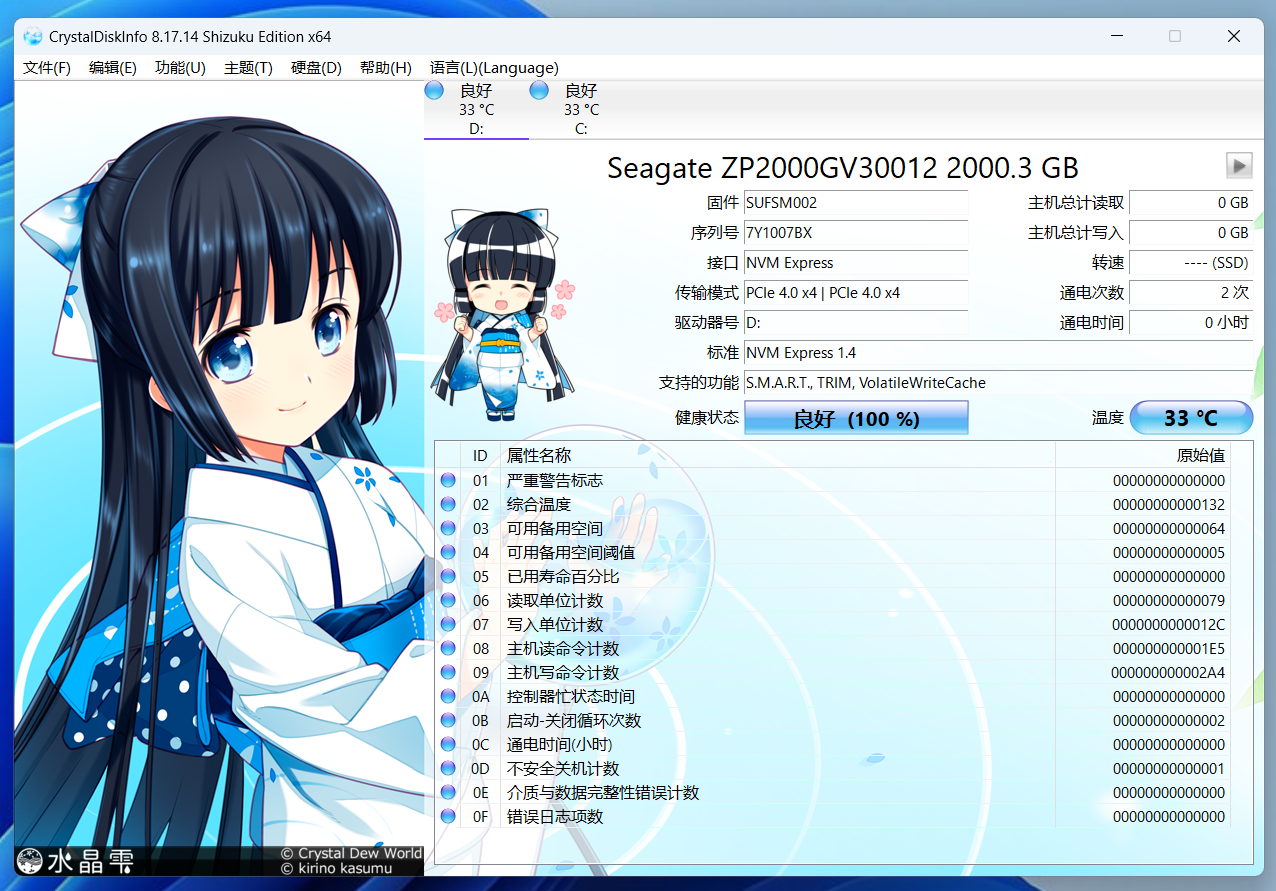Click the status orb for attribute 0E

(448, 792)
